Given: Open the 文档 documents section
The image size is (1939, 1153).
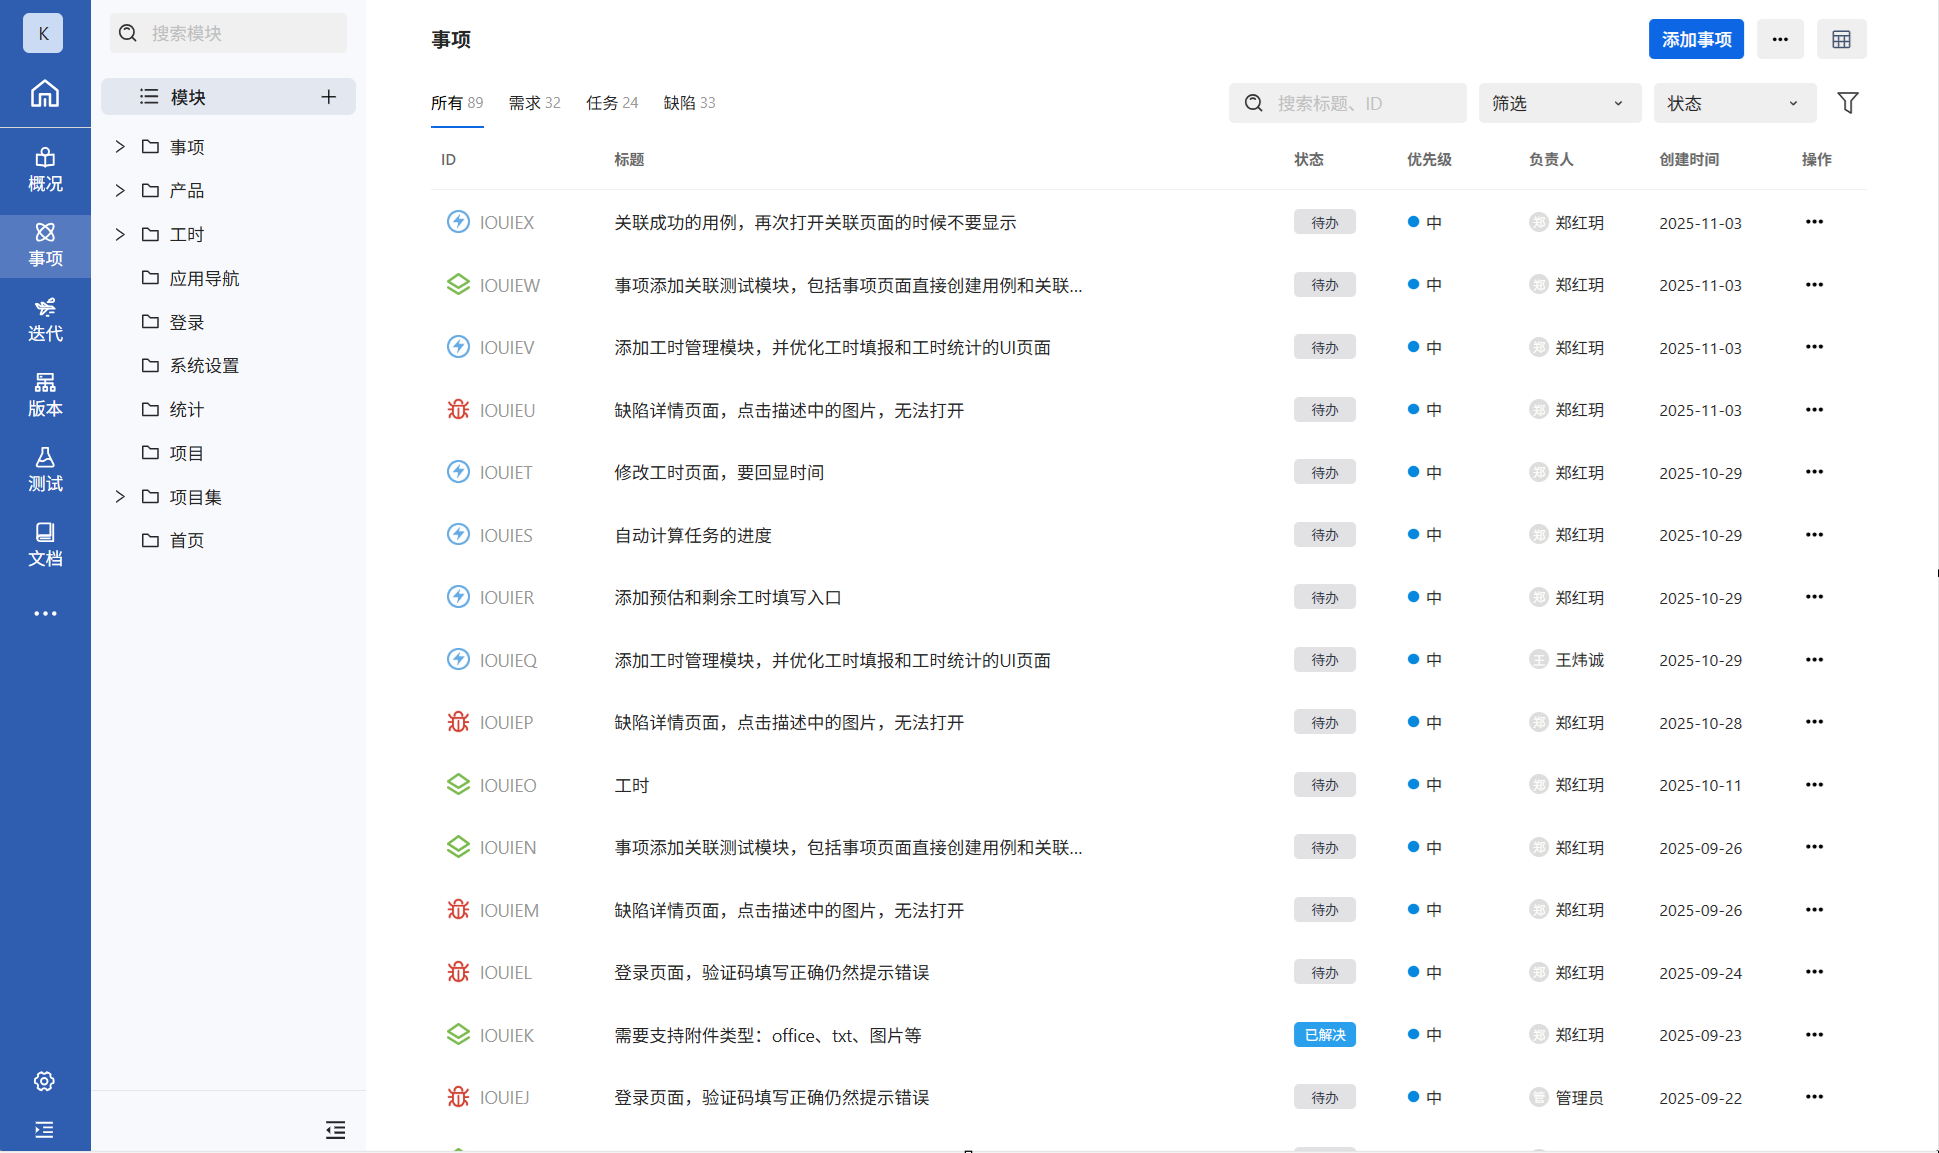Looking at the screenshot, I should tap(45, 544).
